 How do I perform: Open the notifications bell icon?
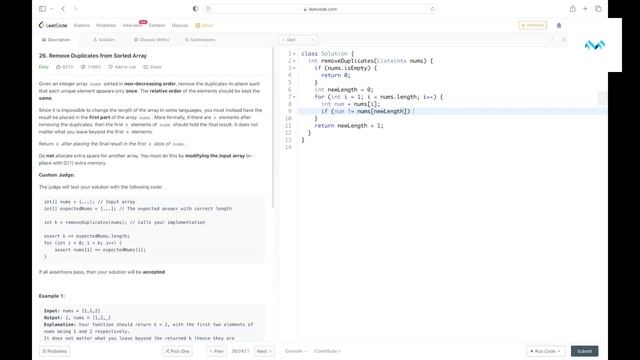(x=559, y=25)
